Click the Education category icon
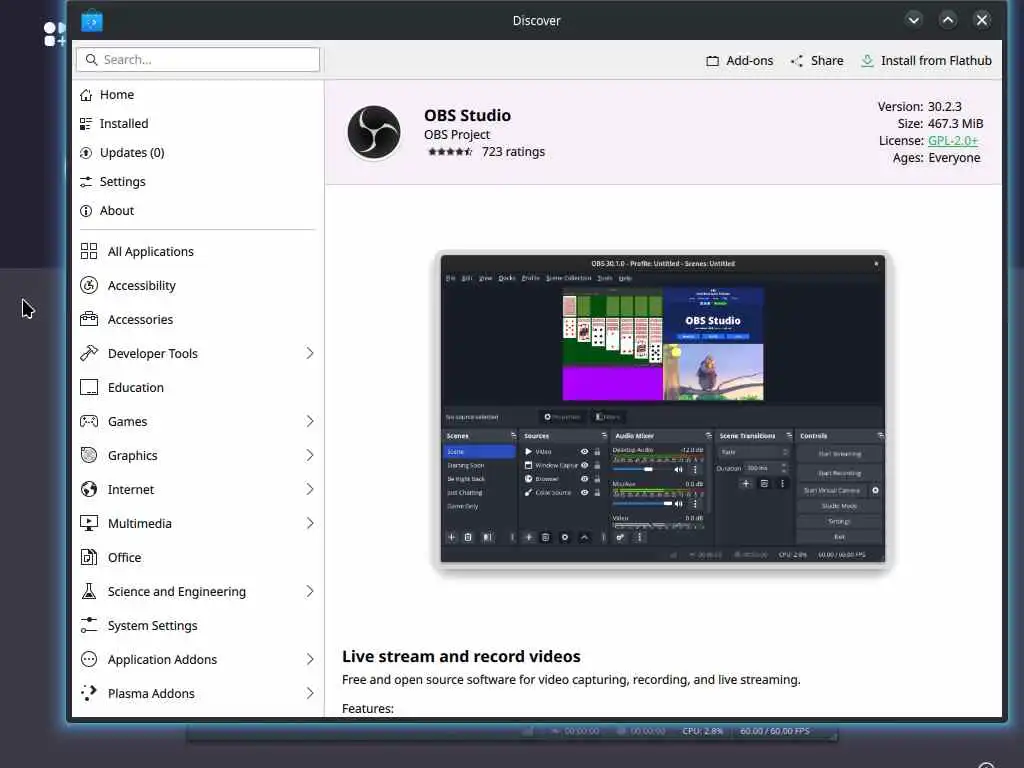 (89, 387)
